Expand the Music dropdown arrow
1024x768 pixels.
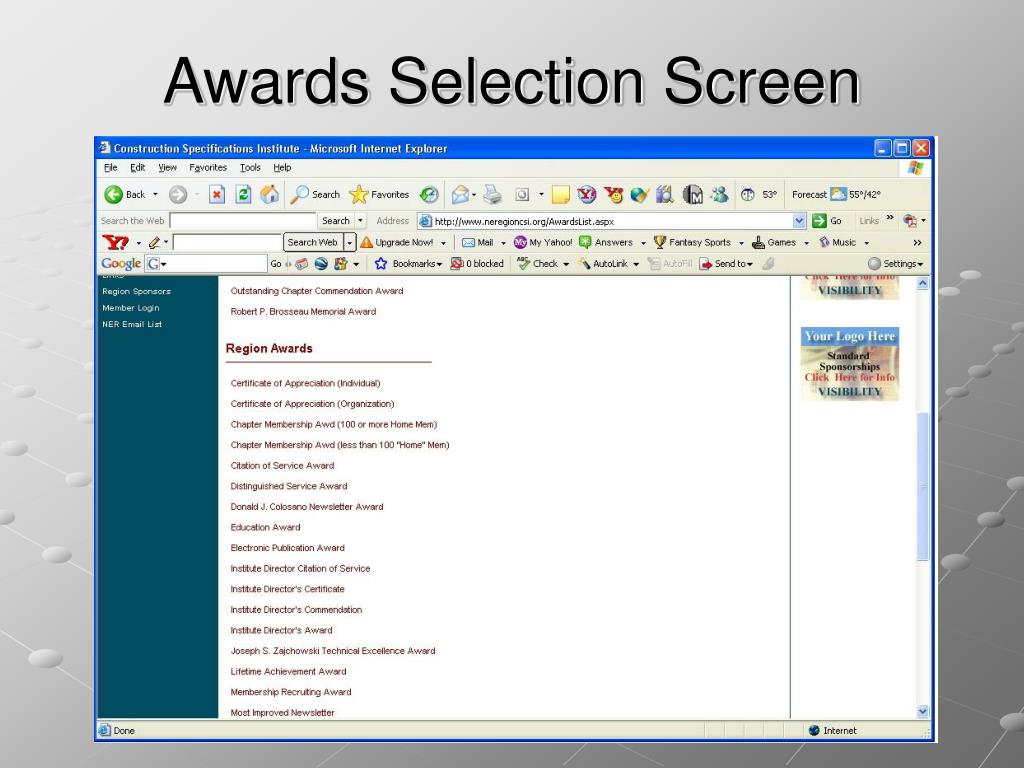[x=867, y=243]
